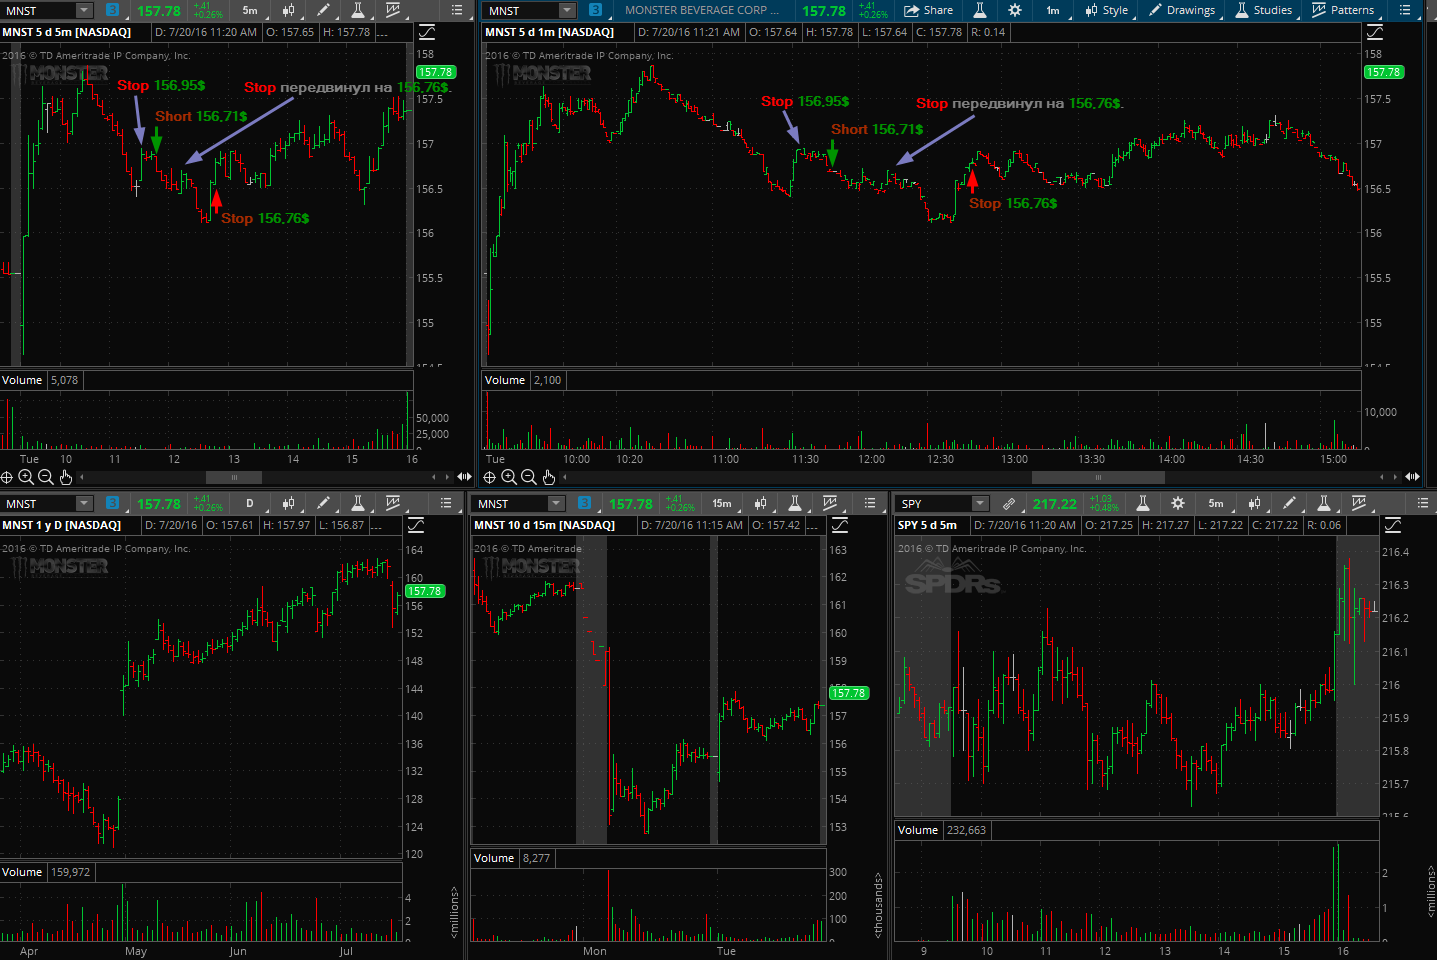Click the symbol link chain icon in SPY chart
The image size is (1437, 960).
pos(1009,504)
